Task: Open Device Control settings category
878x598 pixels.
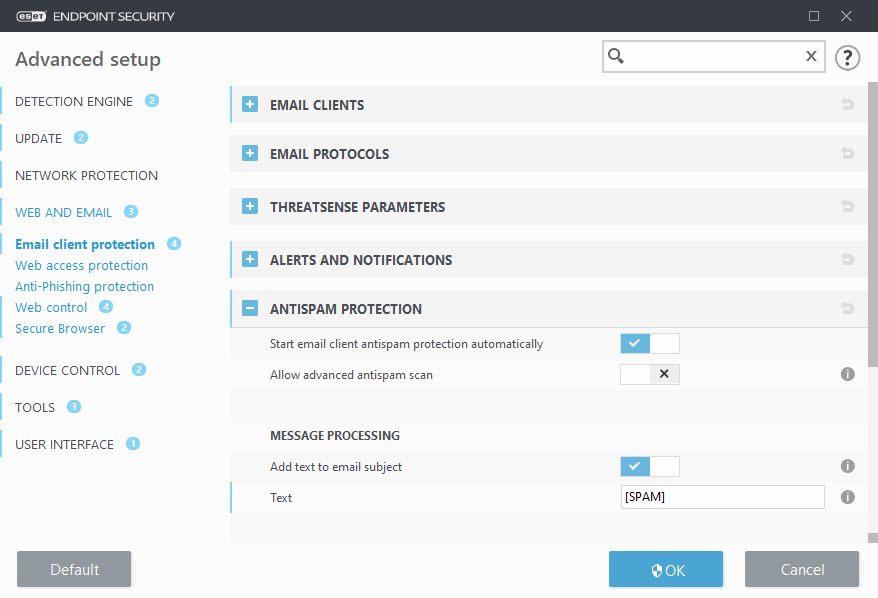Action: point(67,370)
